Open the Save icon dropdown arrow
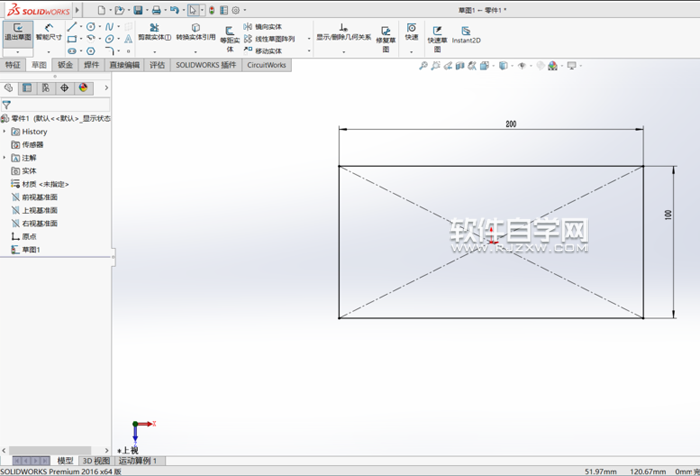Image resolution: width=700 pixels, height=476 pixels. point(147,10)
